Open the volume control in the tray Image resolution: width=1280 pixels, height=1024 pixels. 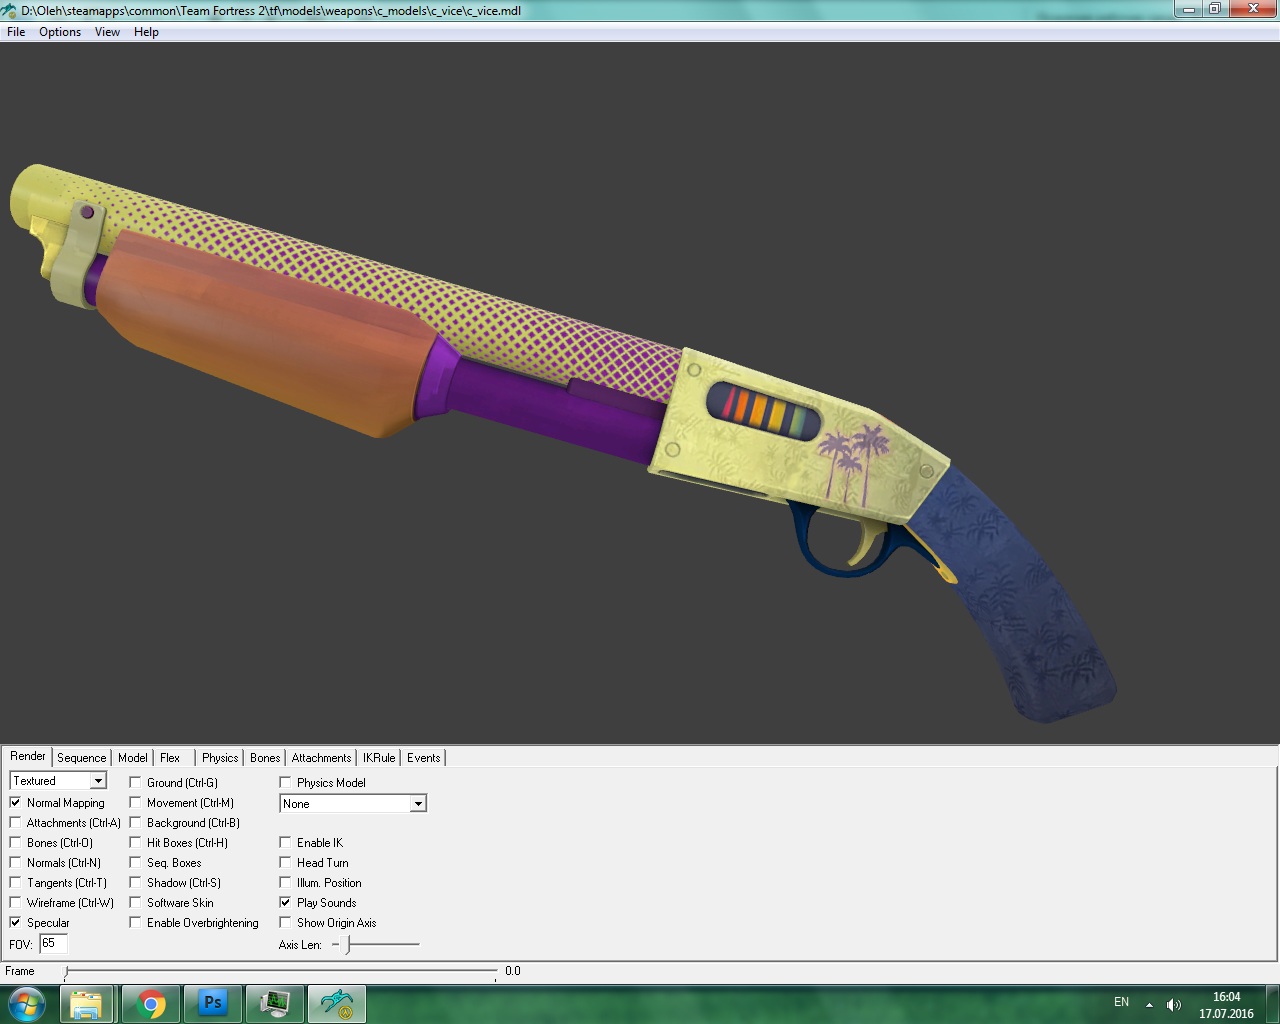pos(1173,1005)
